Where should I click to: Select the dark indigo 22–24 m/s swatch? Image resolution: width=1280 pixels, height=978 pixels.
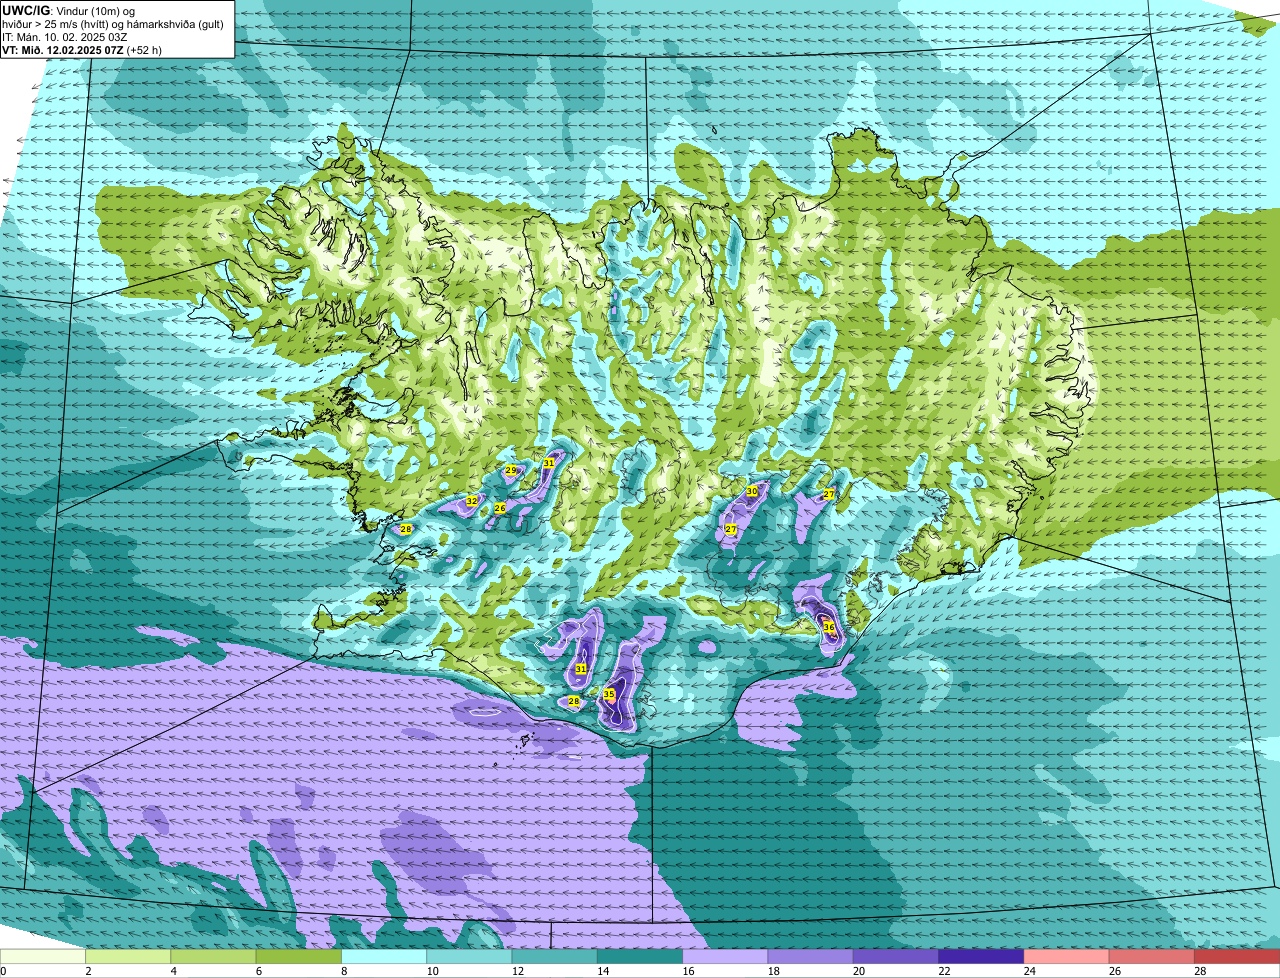click(981, 956)
